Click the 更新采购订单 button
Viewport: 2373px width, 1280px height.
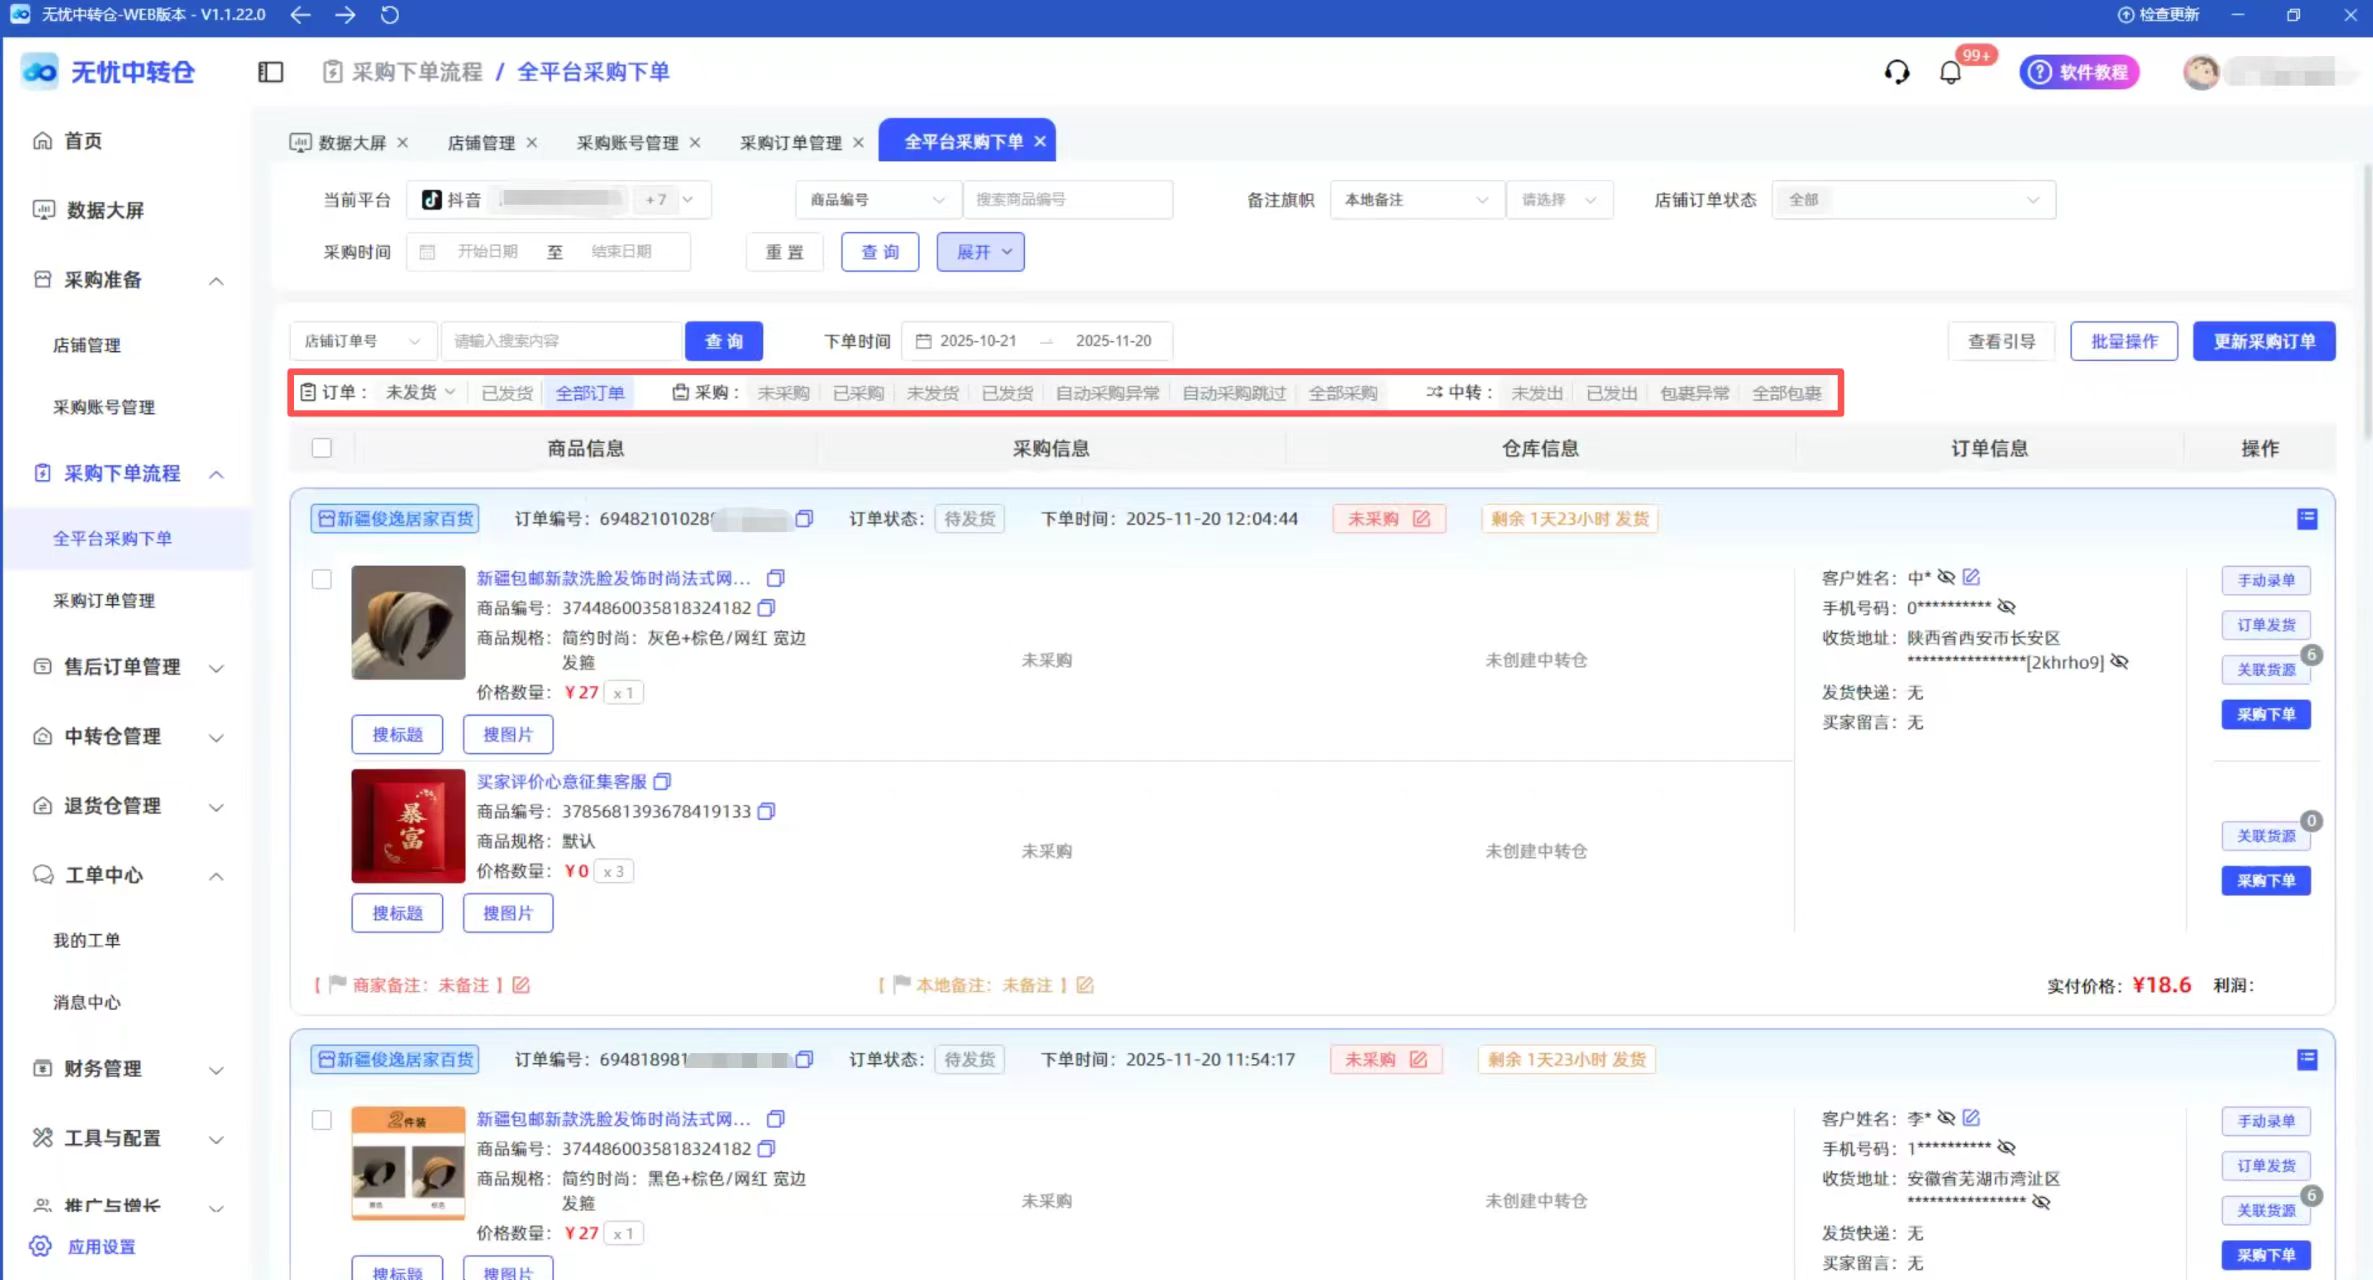(2264, 341)
